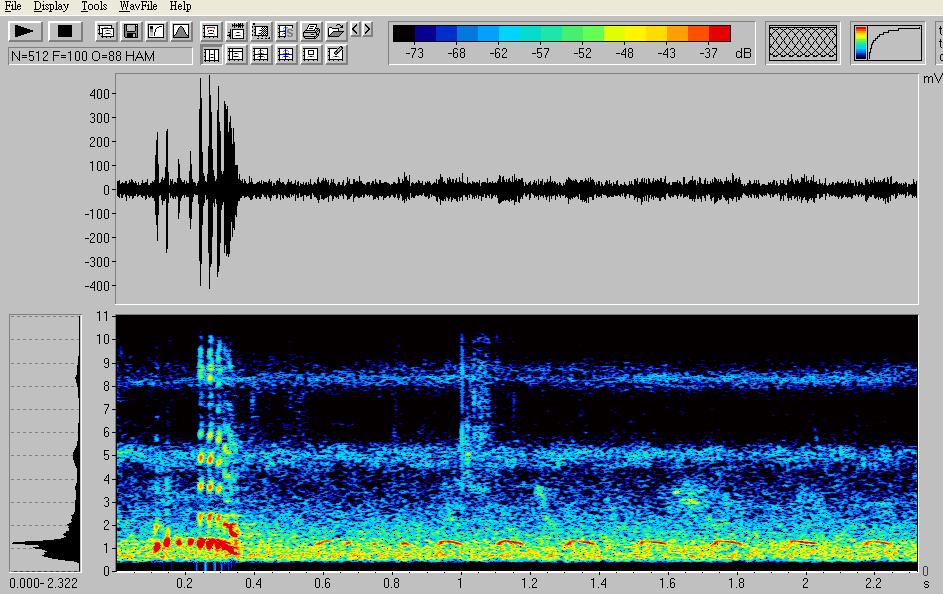
Task: Click the pencil edit icon in second row
Action: tap(336, 54)
